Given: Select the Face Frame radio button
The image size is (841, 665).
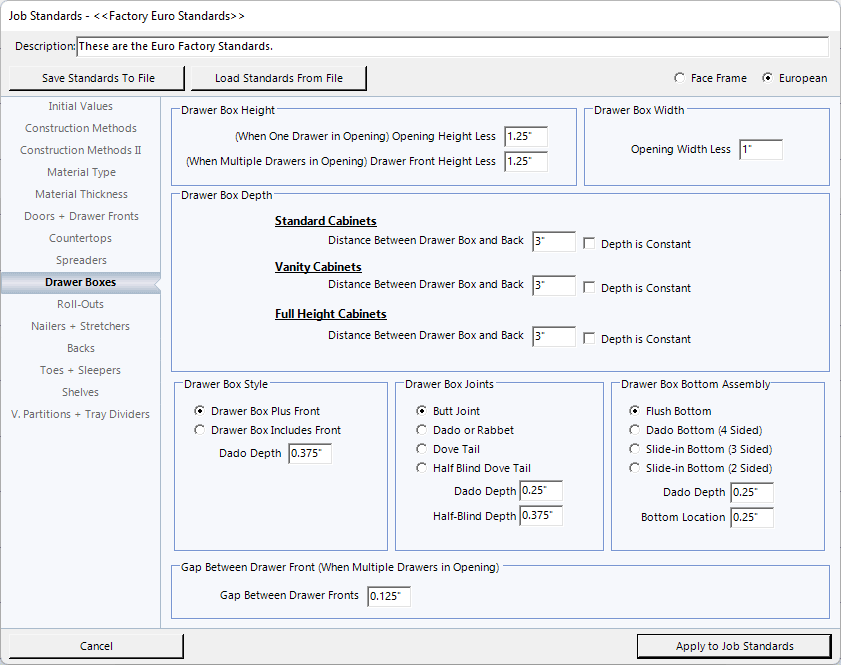Looking at the screenshot, I should (680, 78).
